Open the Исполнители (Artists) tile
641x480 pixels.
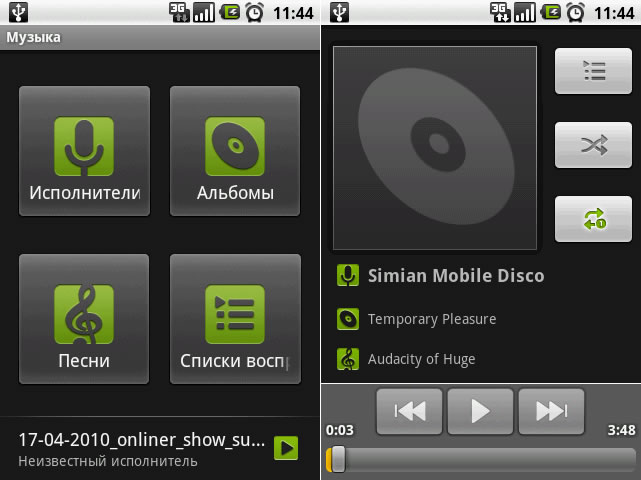84,151
